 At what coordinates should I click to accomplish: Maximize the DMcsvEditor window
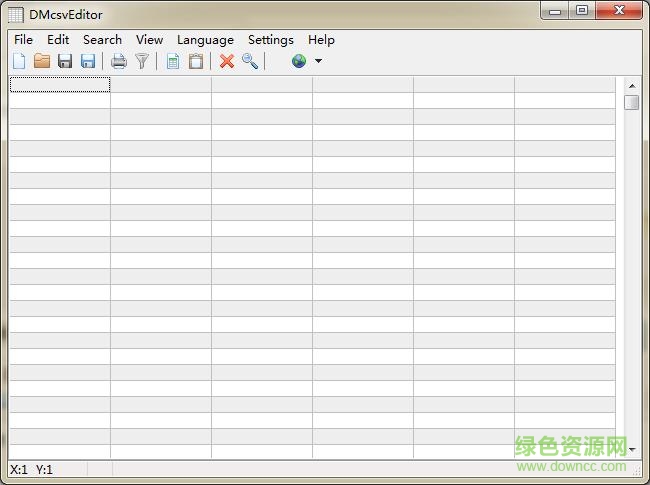(x=582, y=11)
